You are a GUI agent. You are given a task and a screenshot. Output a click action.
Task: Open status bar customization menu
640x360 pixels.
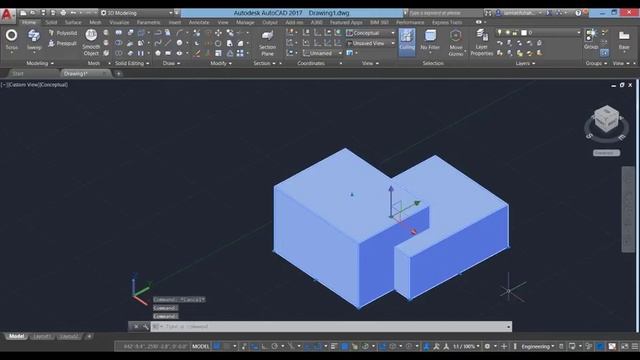pos(635,346)
